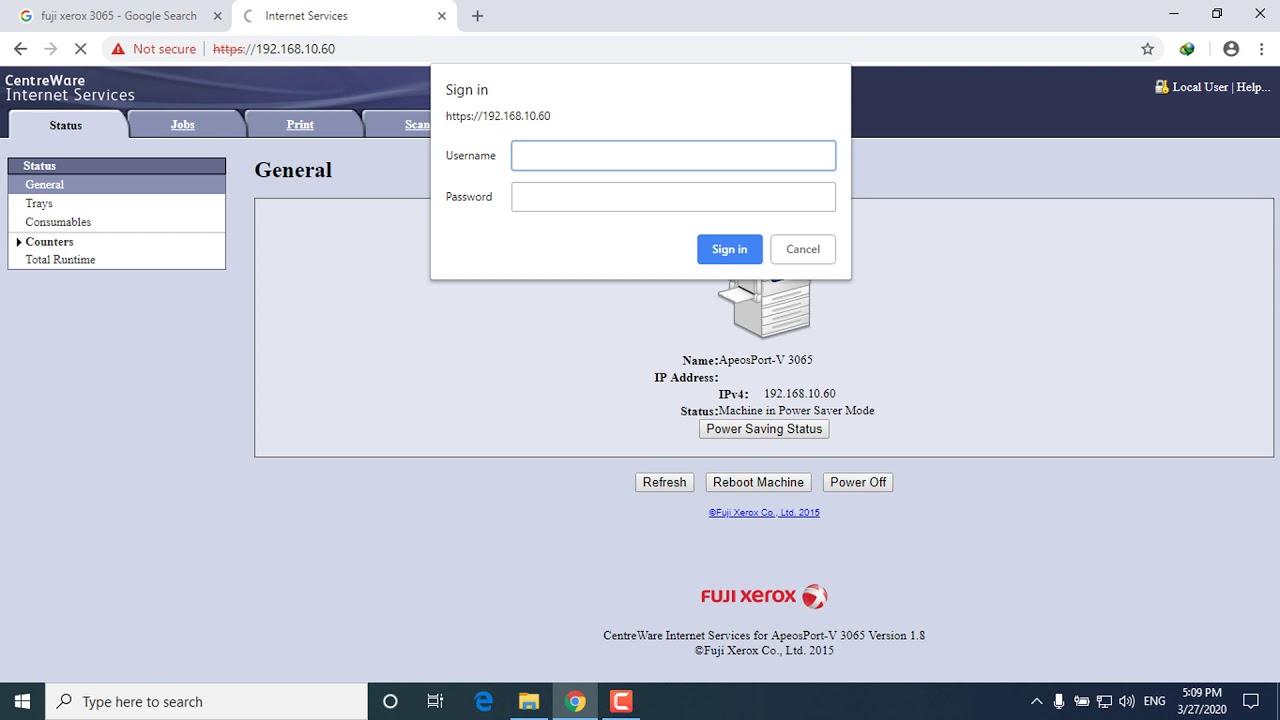Click the Chrome taskbar icon
The image size is (1280, 720).
pyautogui.click(x=575, y=701)
